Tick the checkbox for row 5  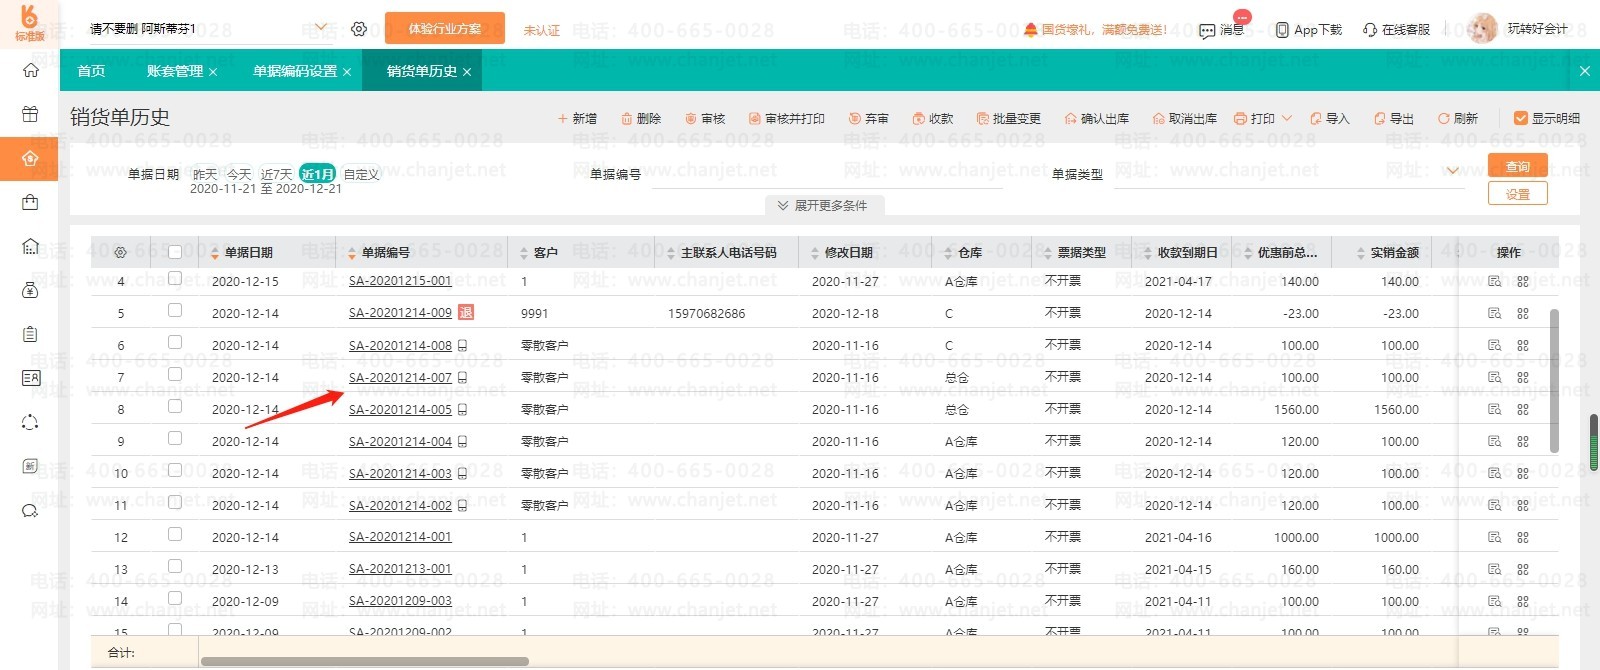175,311
